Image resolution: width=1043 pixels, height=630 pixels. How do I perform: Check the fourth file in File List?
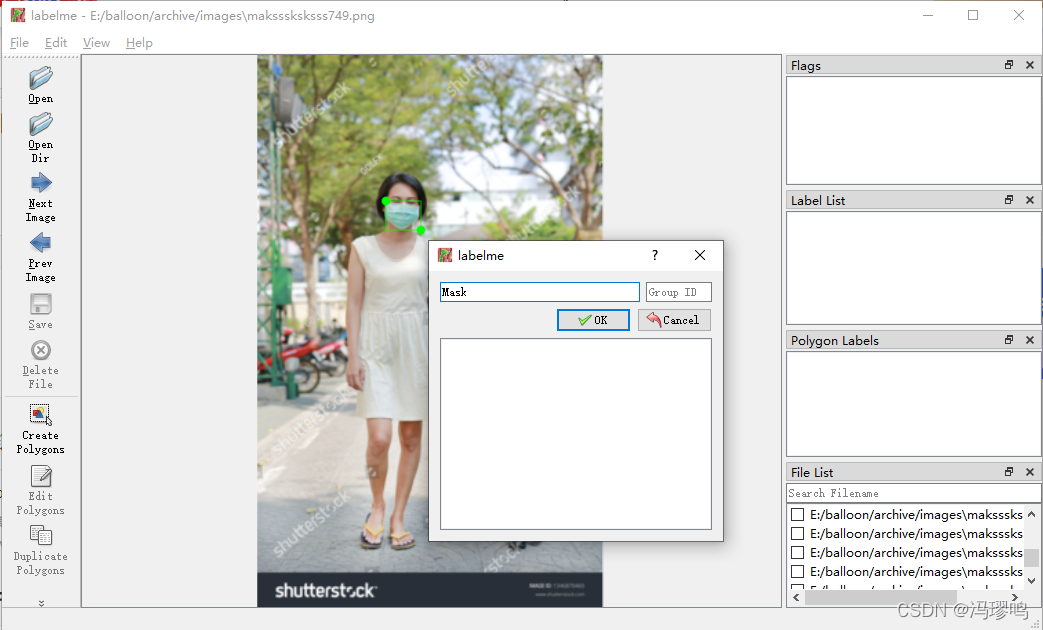pos(798,571)
